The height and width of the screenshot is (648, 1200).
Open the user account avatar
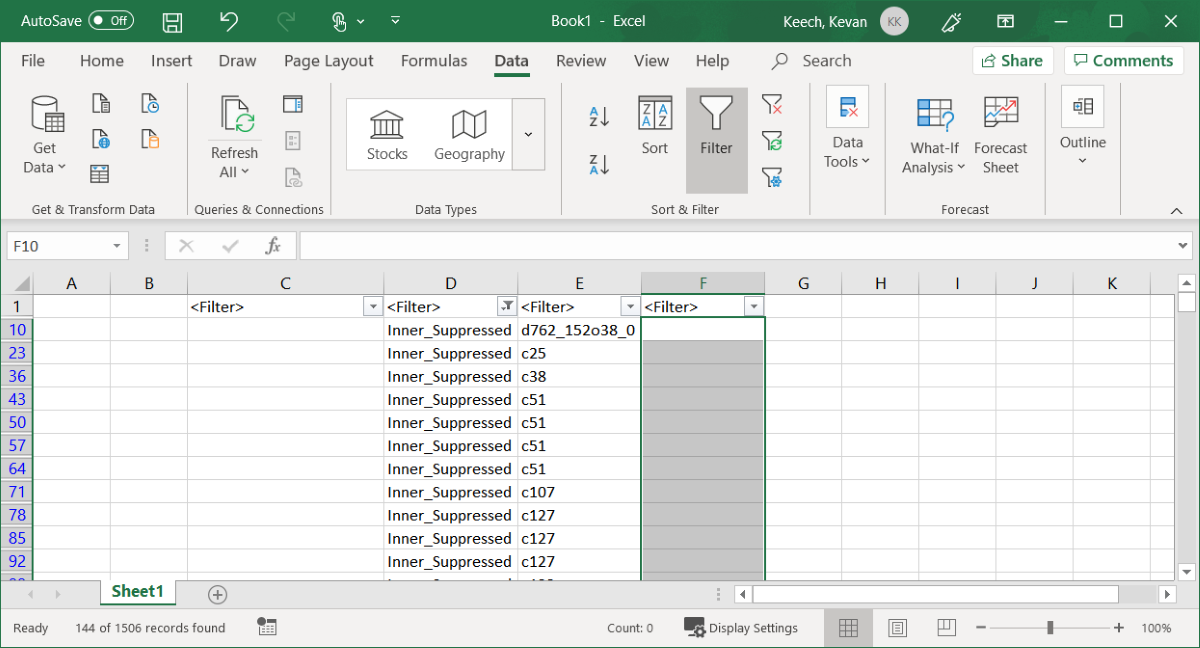(x=894, y=21)
